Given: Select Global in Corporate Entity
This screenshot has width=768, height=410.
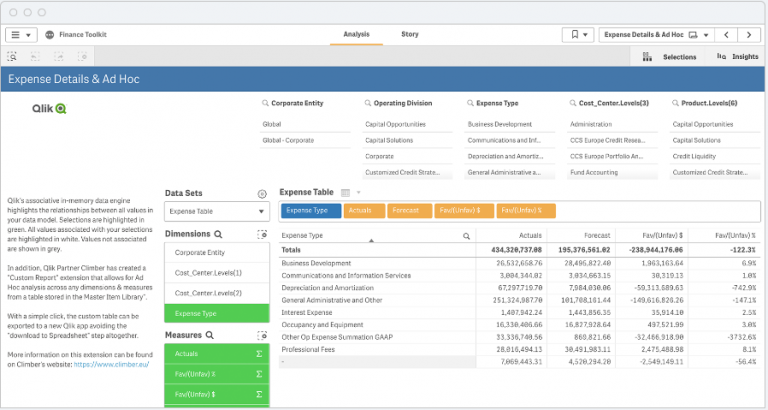Looking at the screenshot, I should coord(305,124).
